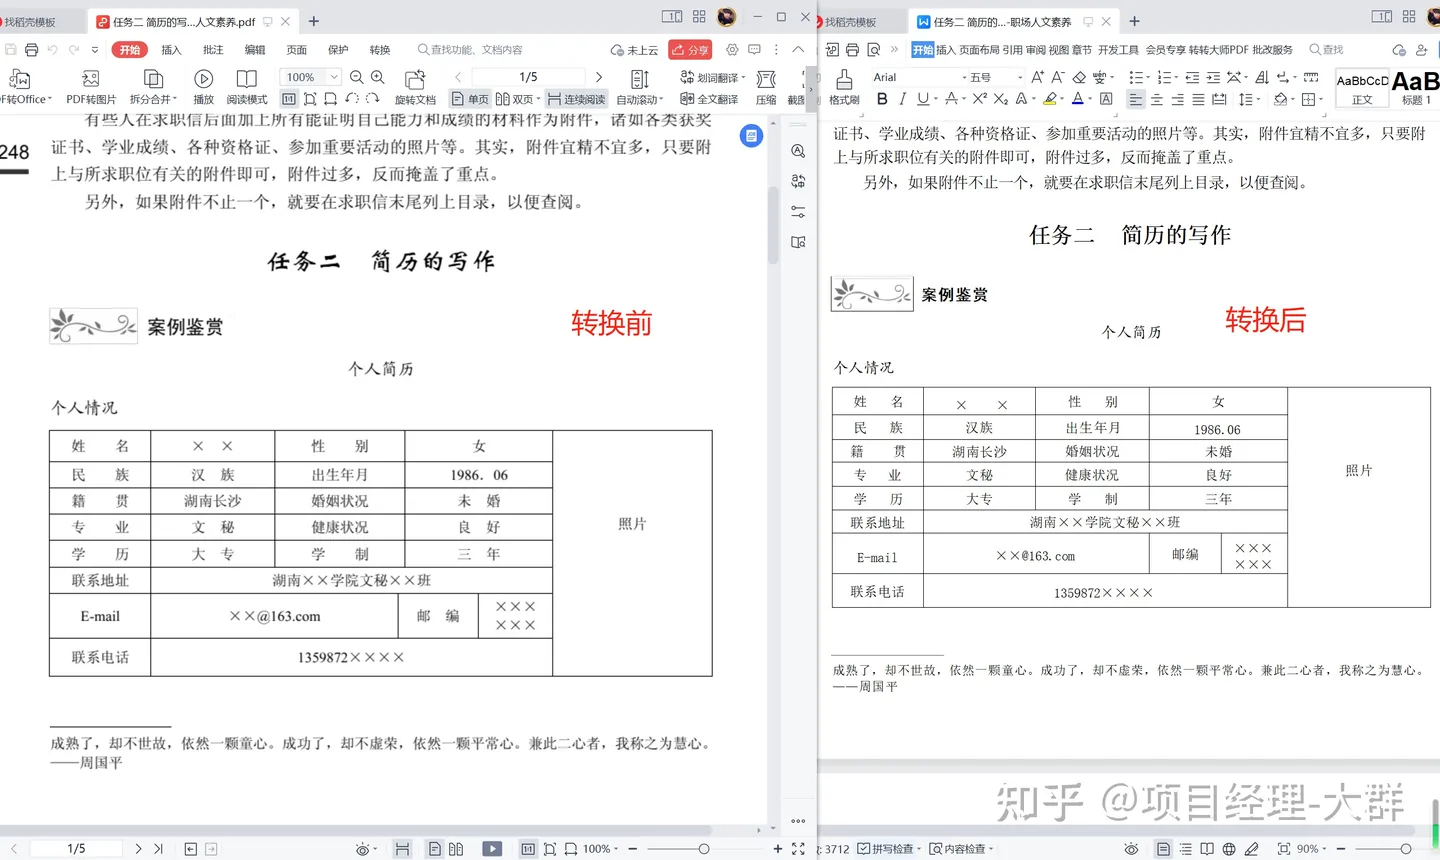
Task: Expand 自动滚动 dropdown arrow
Action: click(x=661, y=100)
